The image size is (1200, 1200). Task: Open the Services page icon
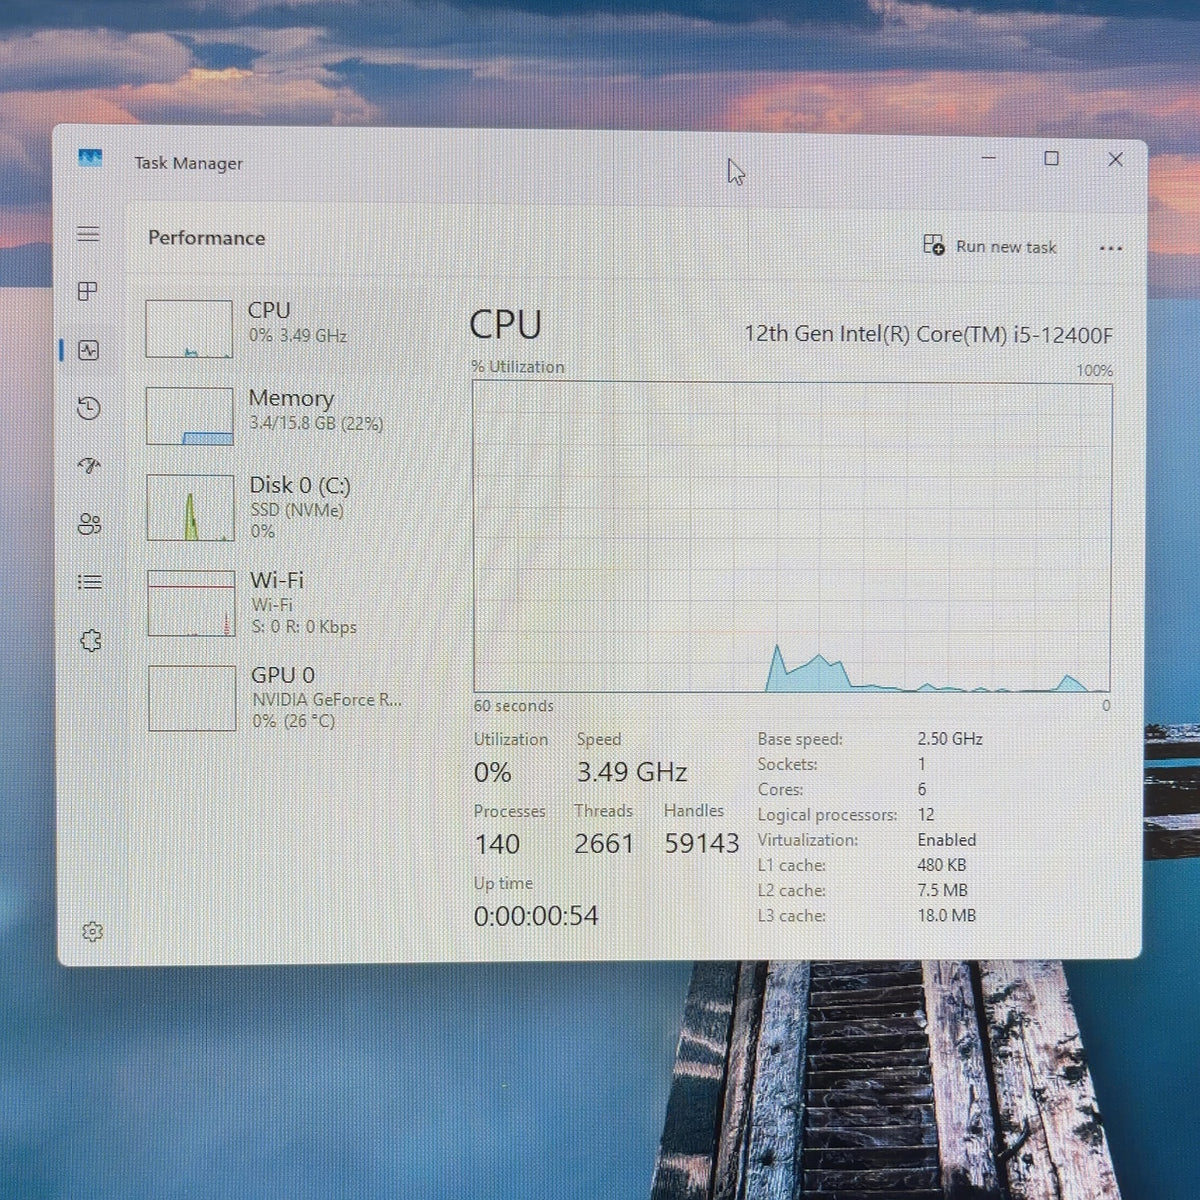coord(91,640)
